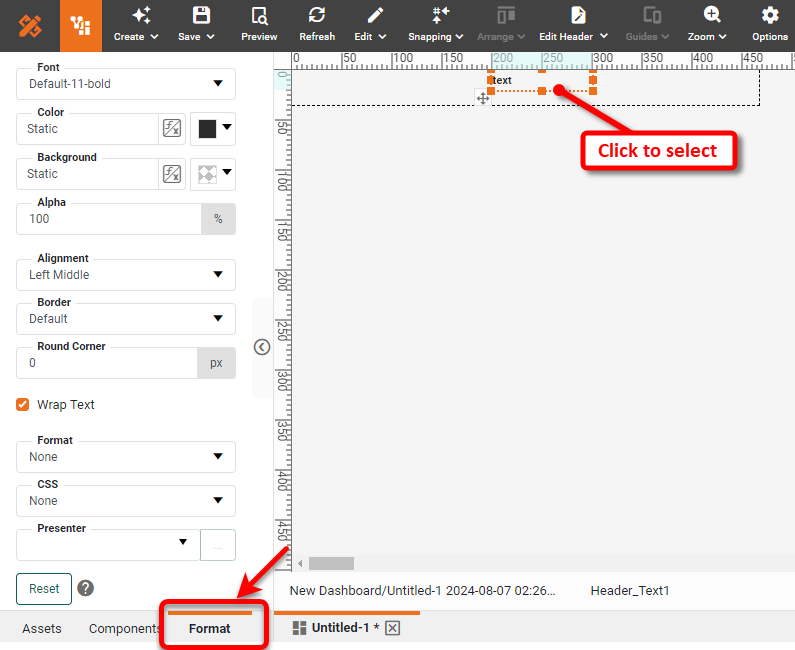The image size is (795, 650).
Task: Click the New Dashboard/Untitled-1 status text
Action: 422,591
